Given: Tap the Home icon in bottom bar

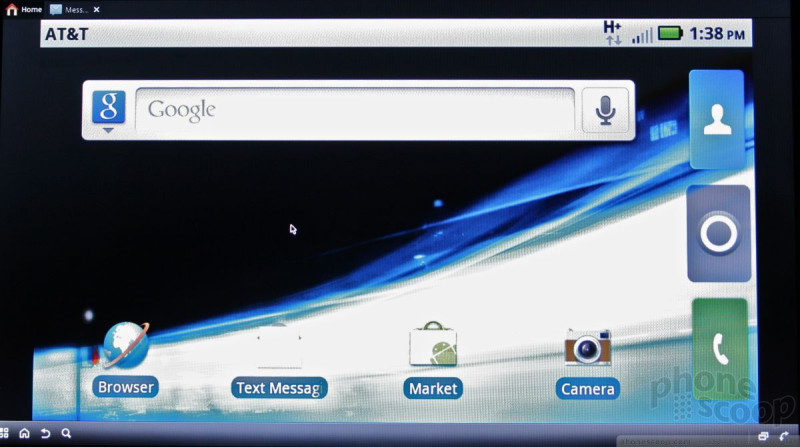Looking at the screenshot, I should pos(24,433).
